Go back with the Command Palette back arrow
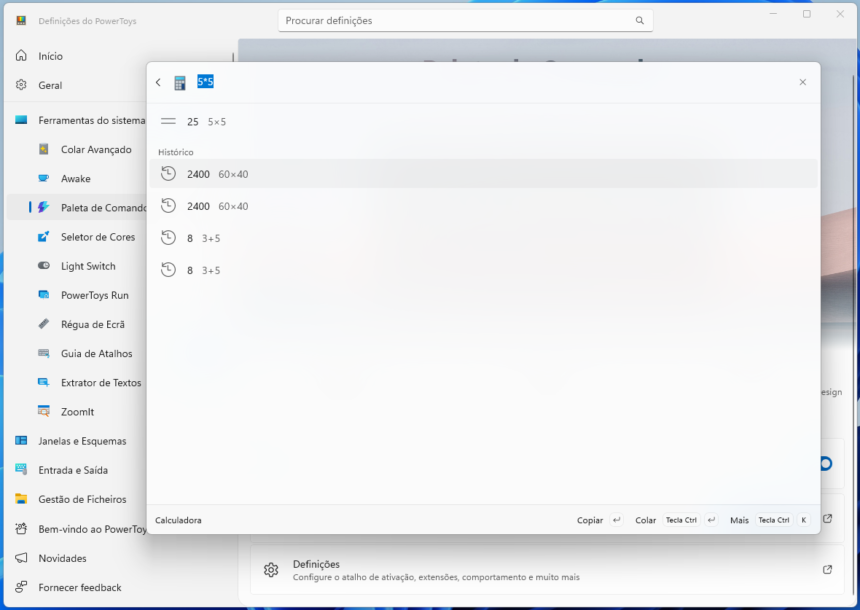The image size is (860, 610). pos(158,82)
